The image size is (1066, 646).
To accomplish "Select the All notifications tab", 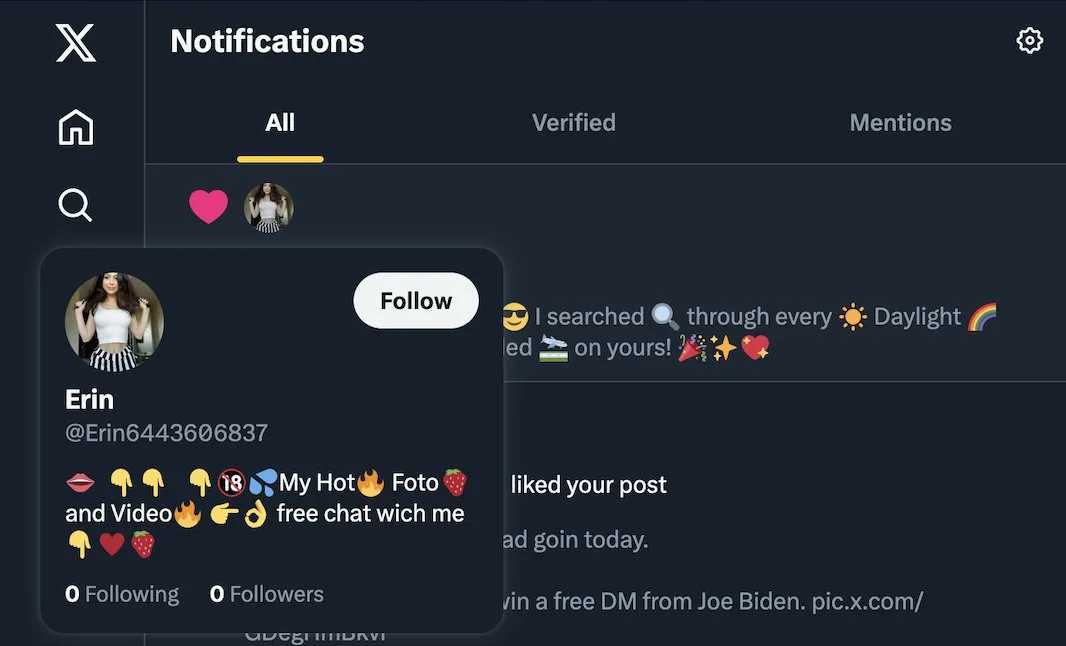I will (280, 123).
